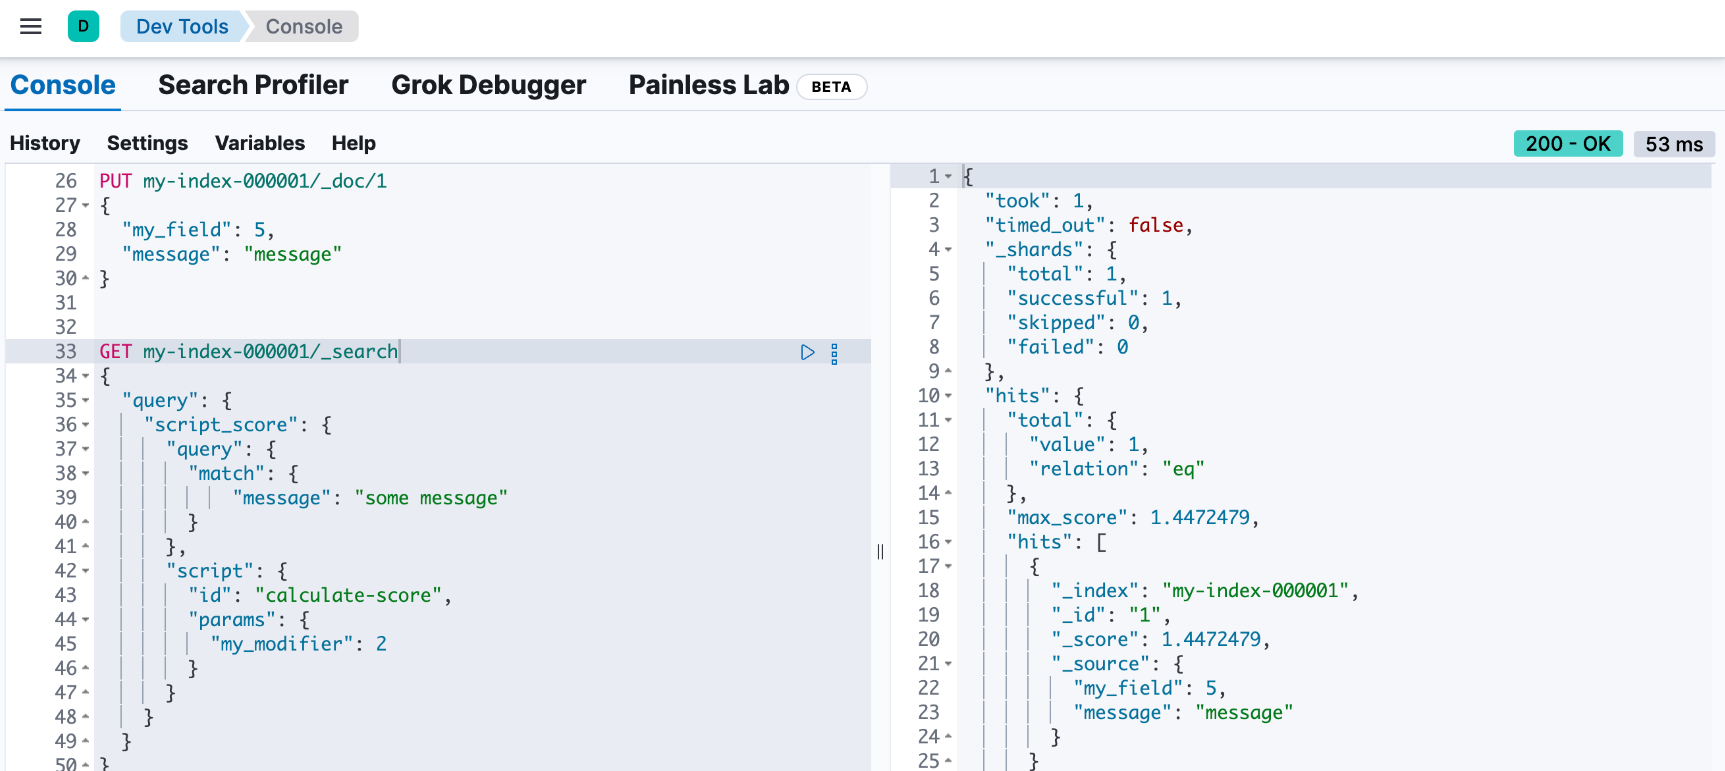
Task: Click the Dev Tools breadcrumb
Action: pyautogui.click(x=182, y=27)
